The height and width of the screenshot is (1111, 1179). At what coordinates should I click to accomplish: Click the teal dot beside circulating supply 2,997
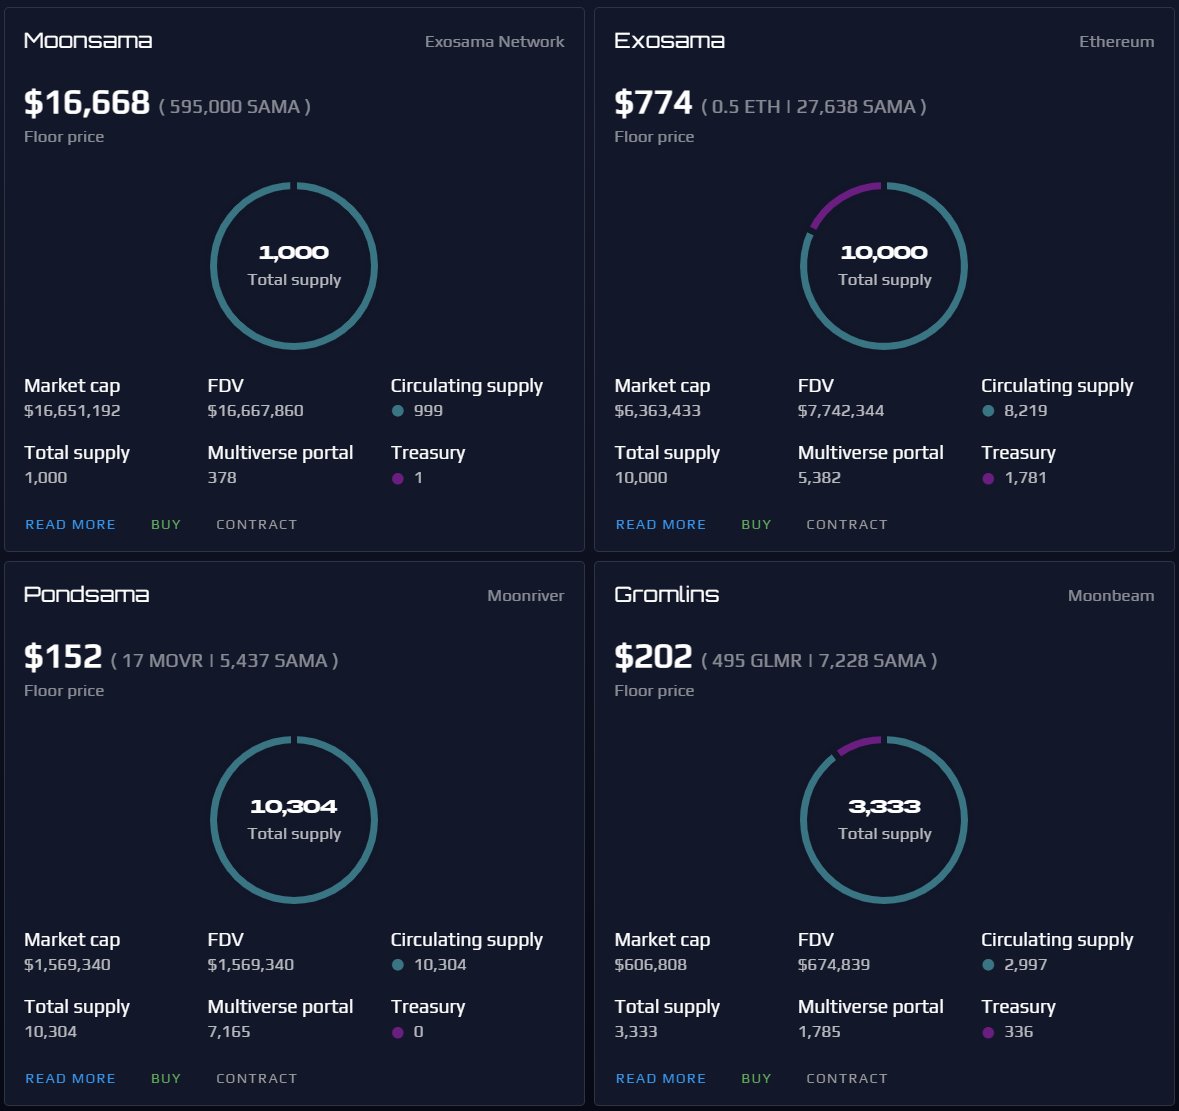(988, 965)
